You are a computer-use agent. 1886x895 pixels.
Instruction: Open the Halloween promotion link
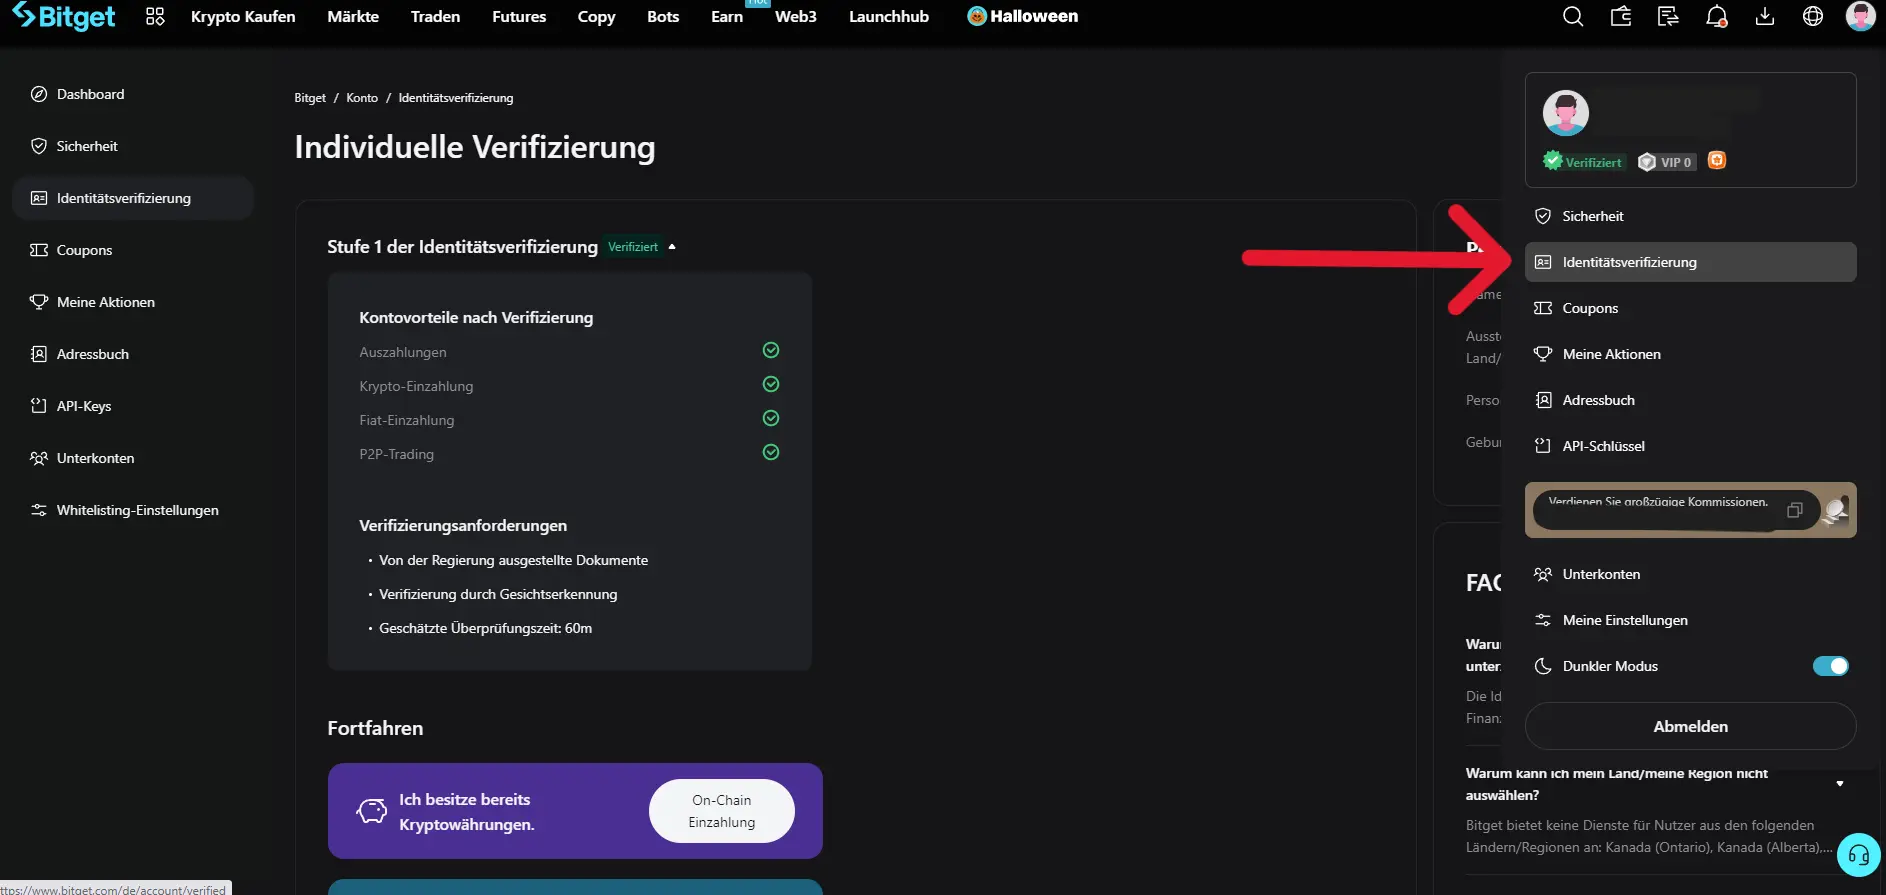coord(1023,16)
